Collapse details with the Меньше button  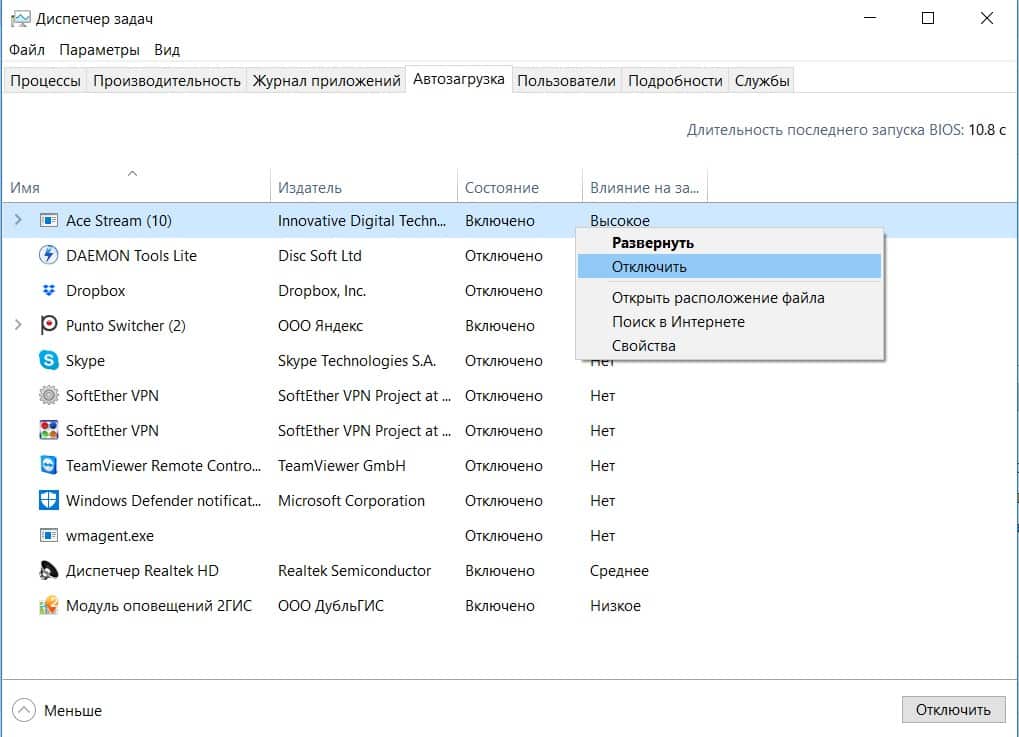click(59, 710)
